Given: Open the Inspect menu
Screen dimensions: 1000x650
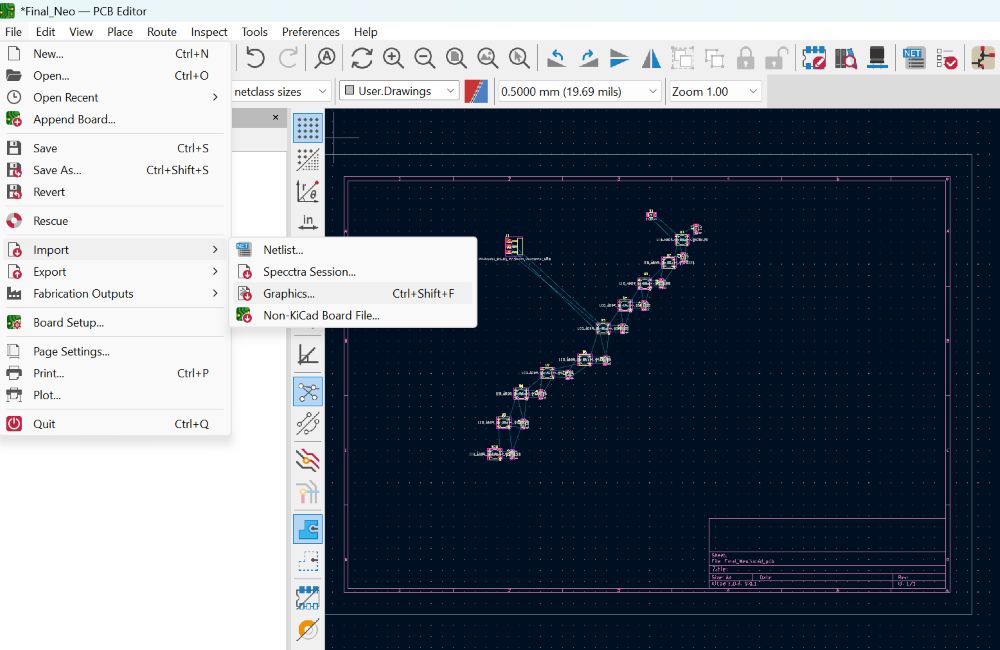Looking at the screenshot, I should [209, 32].
